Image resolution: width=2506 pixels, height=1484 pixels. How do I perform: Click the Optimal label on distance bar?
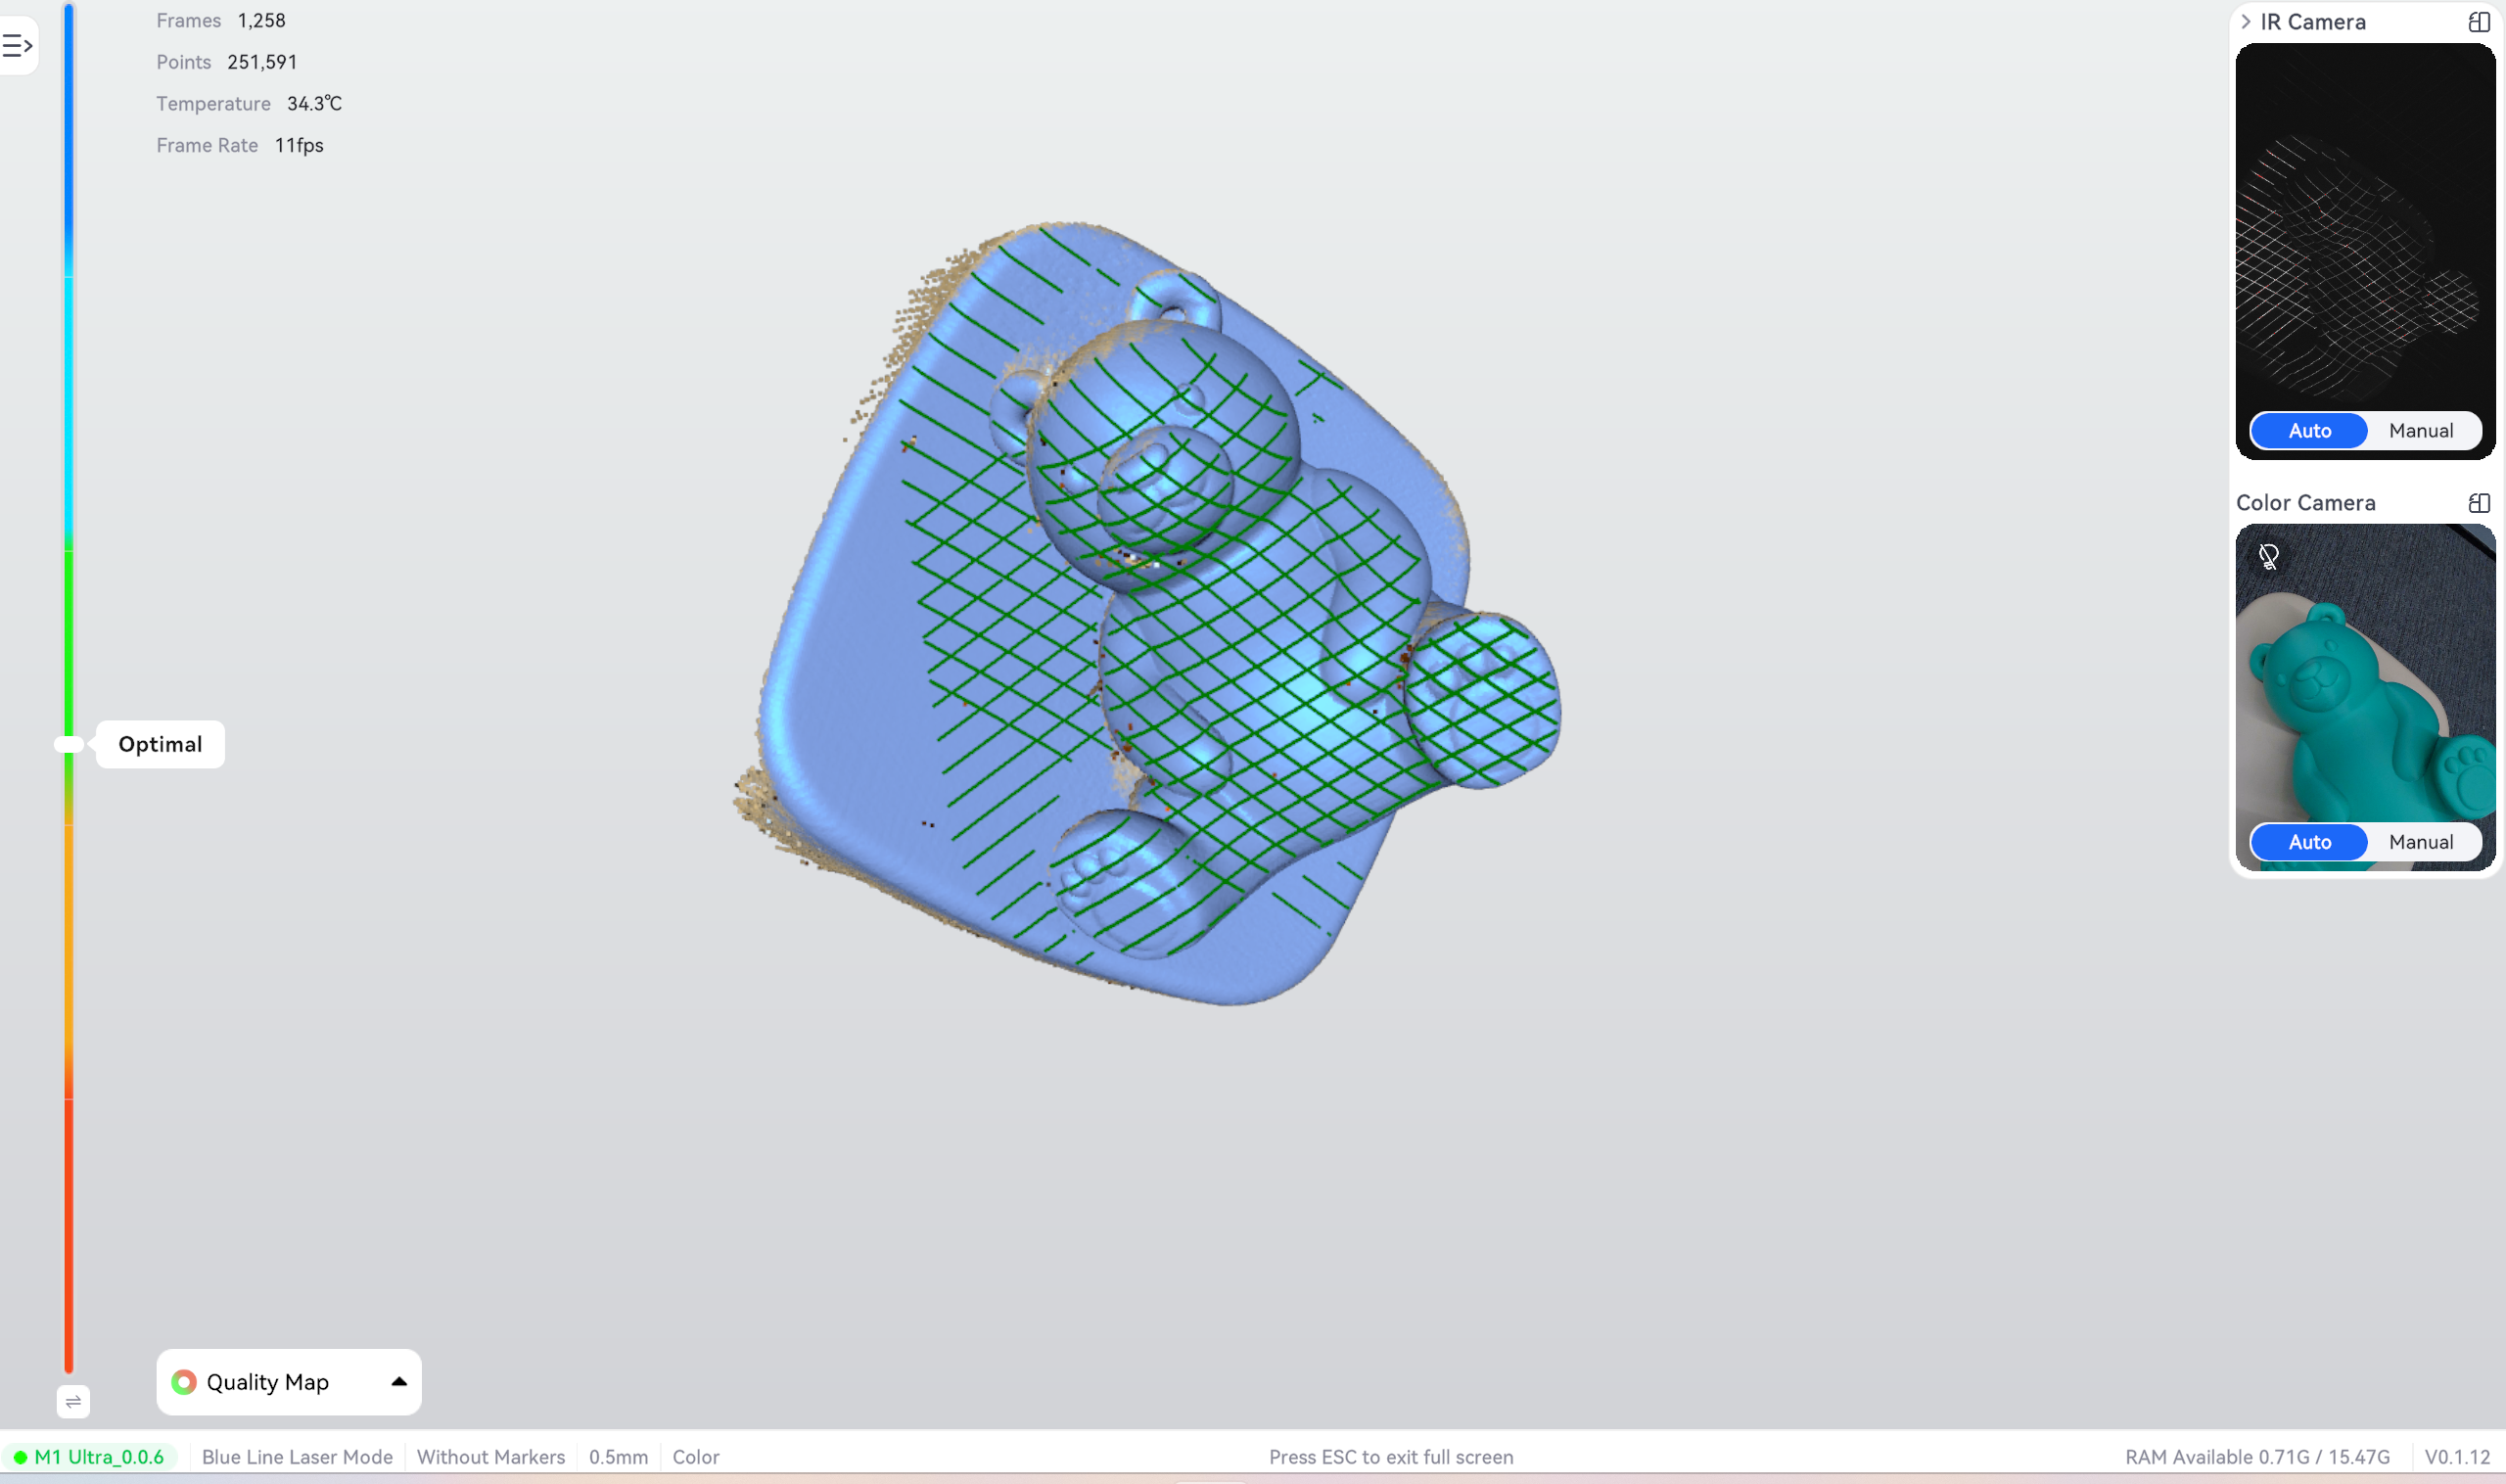[x=160, y=744]
